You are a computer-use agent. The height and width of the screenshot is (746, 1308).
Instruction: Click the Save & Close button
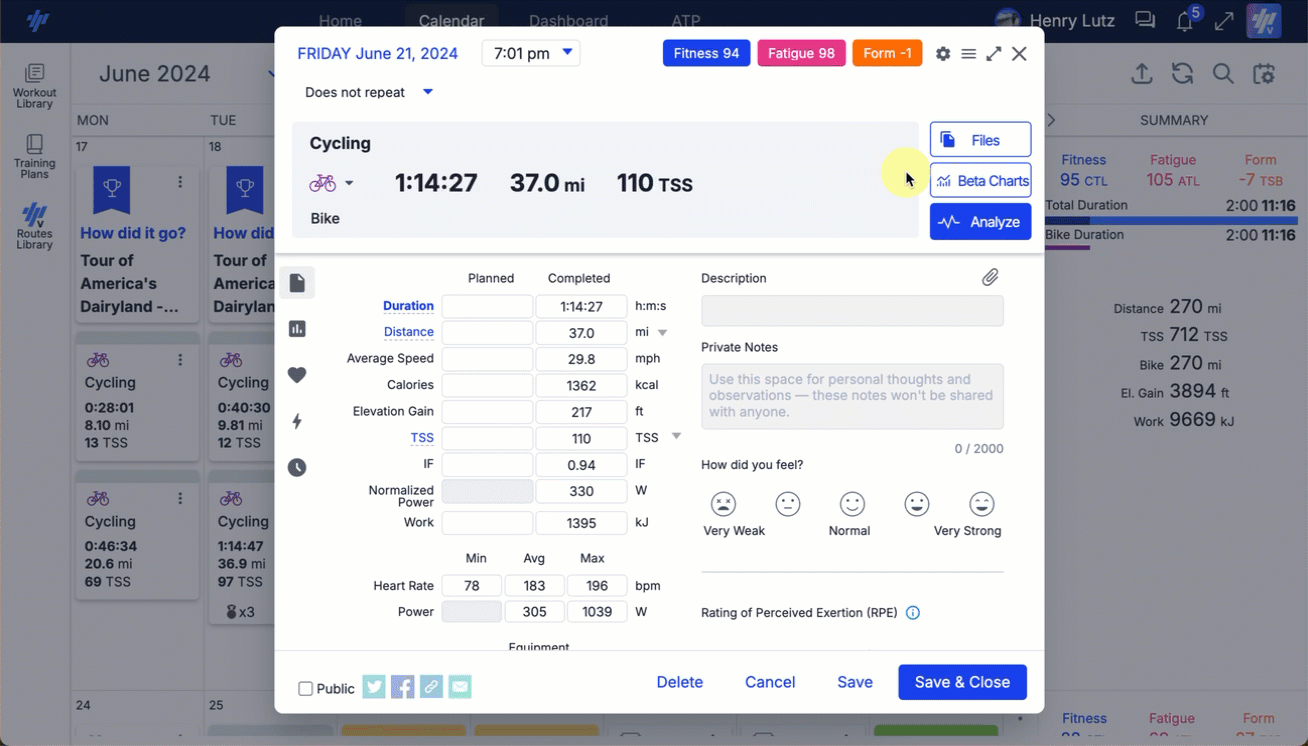(962, 682)
